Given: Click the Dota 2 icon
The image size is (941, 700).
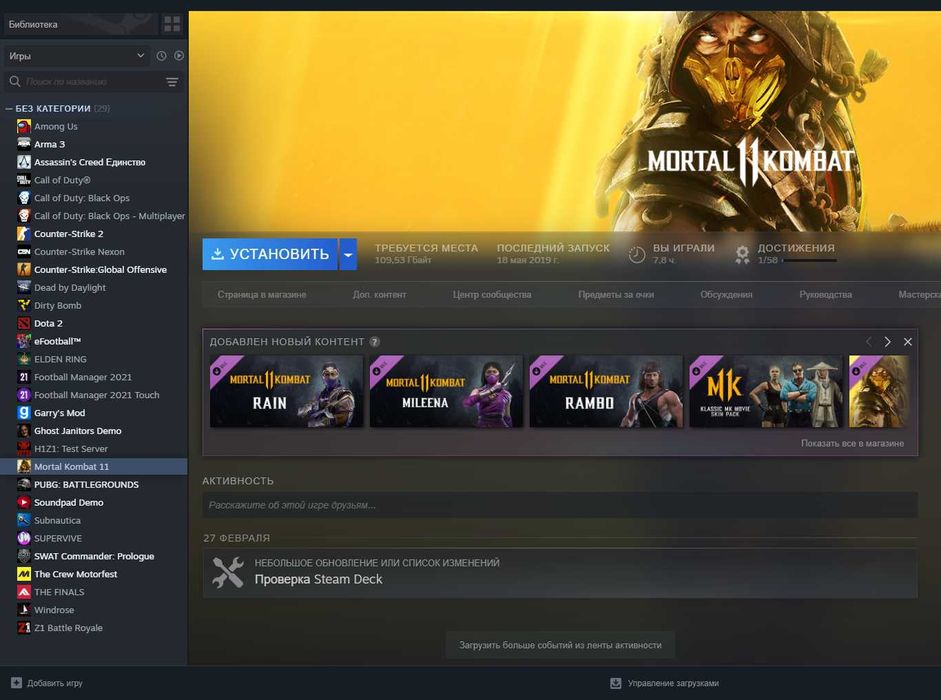Looking at the screenshot, I should click(23, 324).
